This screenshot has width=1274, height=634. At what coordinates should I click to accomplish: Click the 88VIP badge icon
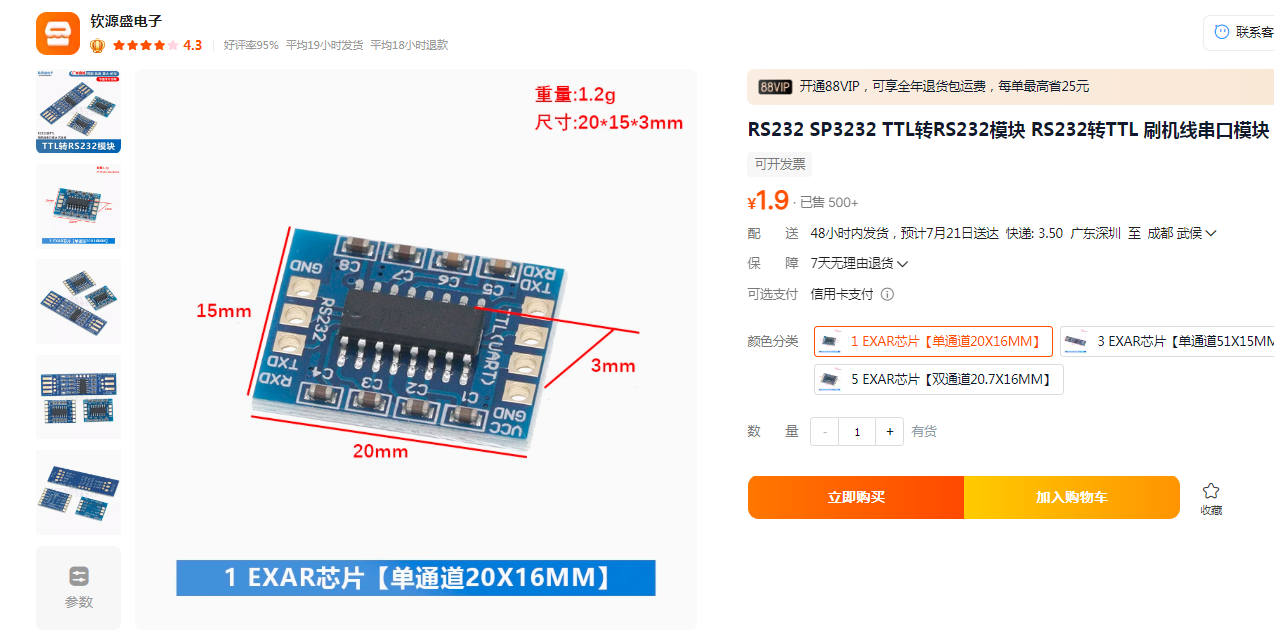(775, 87)
